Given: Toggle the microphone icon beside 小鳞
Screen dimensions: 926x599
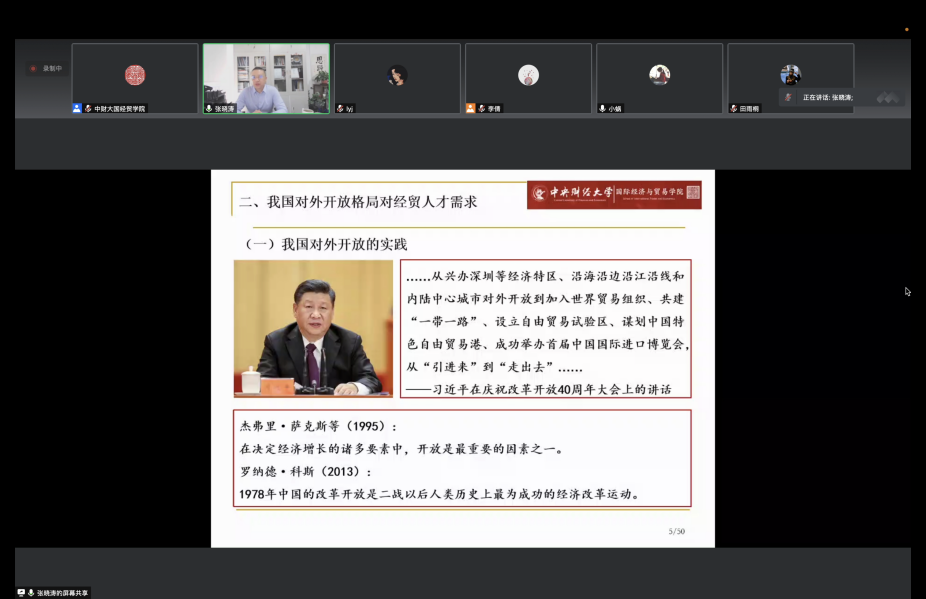Looking at the screenshot, I should tap(602, 108).
